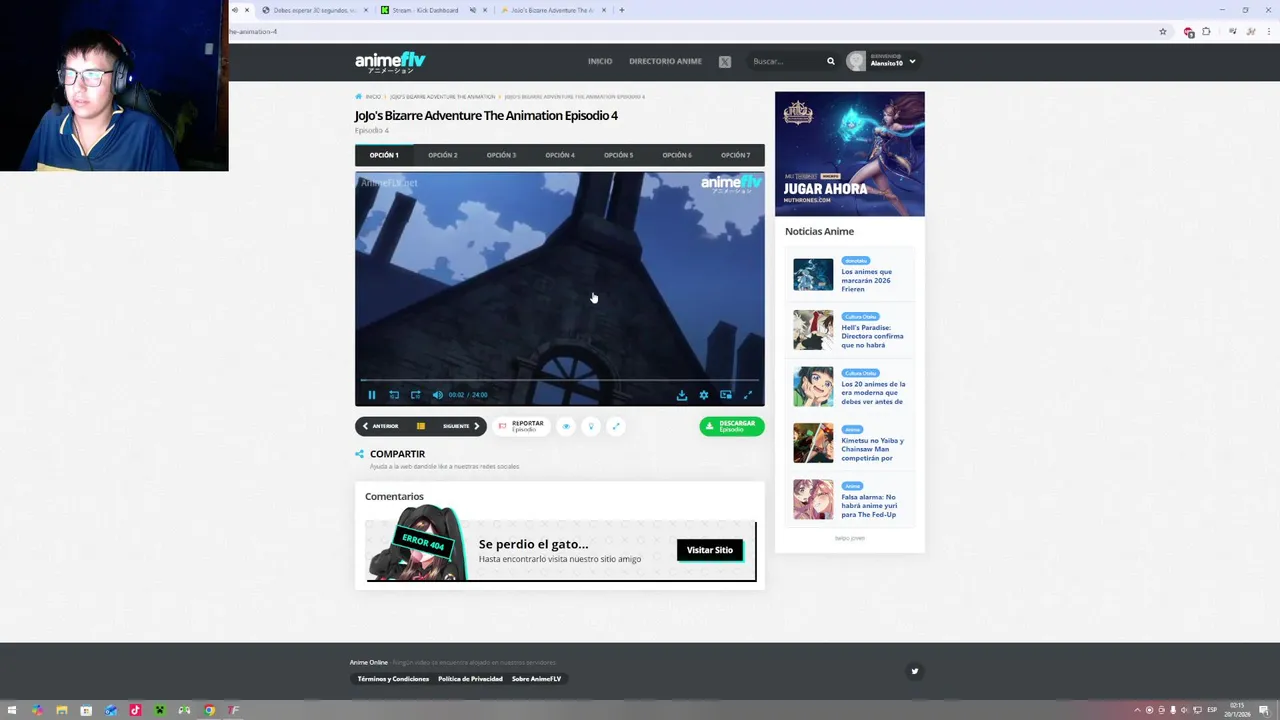The width and height of the screenshot is (1280, 720).
Task: Click the expand player arrows icon
Action: click(x=616, y=426)
